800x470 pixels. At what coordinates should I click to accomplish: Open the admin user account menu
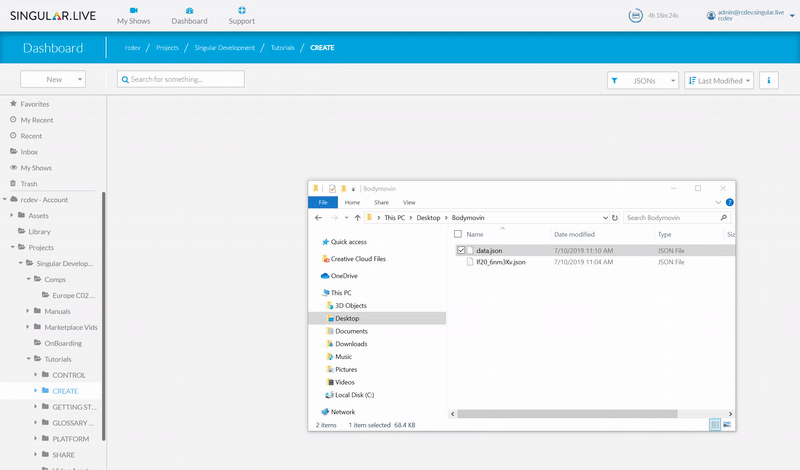(x=751, y=15)
